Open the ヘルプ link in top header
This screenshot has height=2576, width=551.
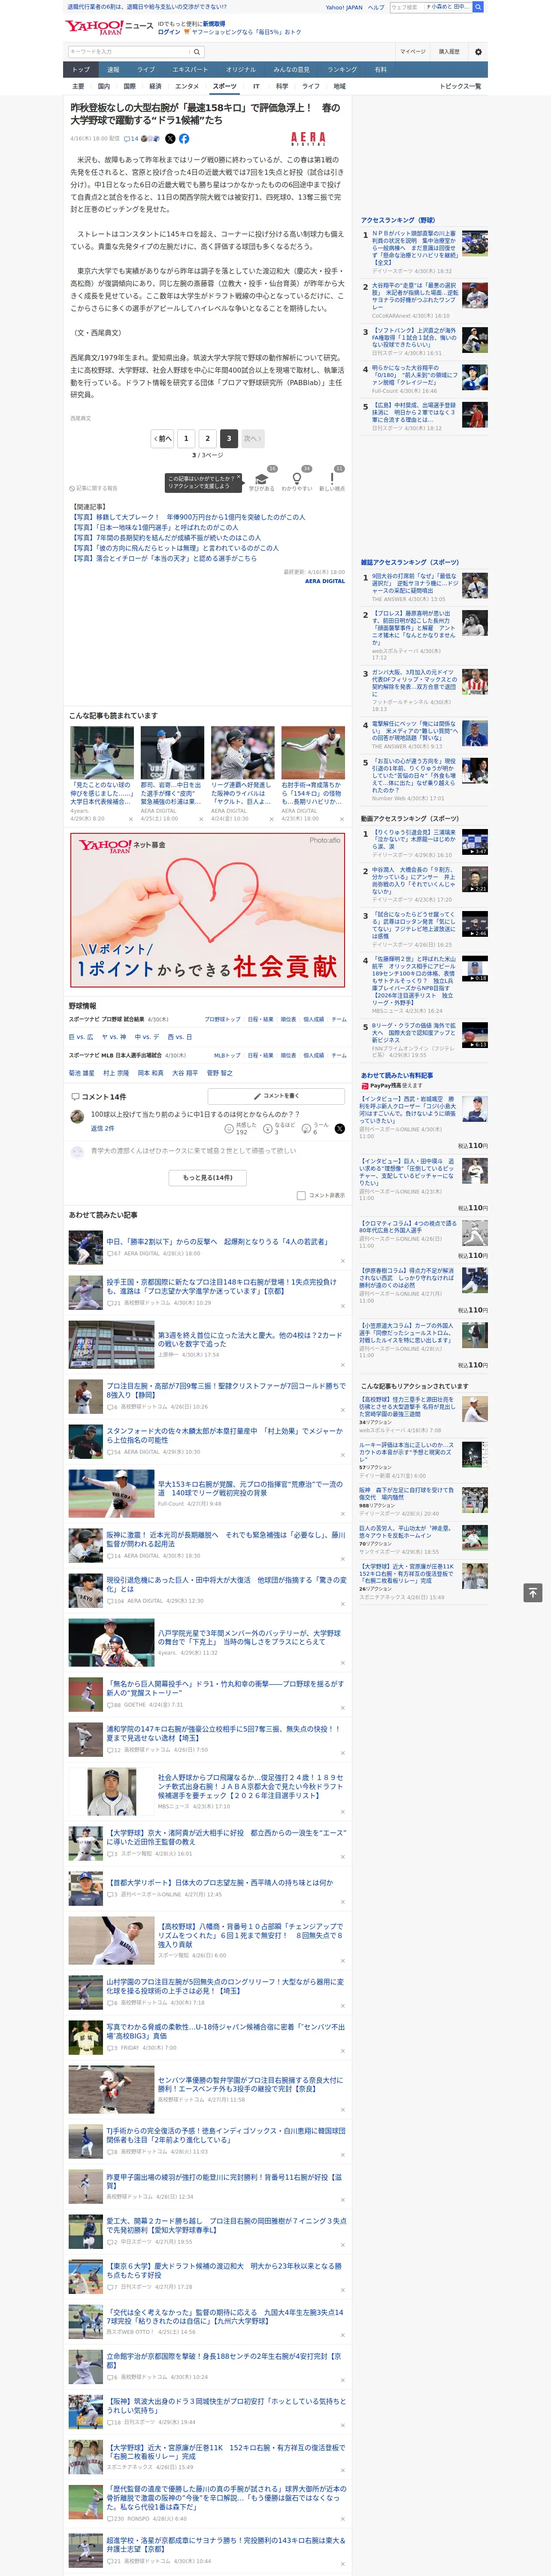[x=376, y=7]
